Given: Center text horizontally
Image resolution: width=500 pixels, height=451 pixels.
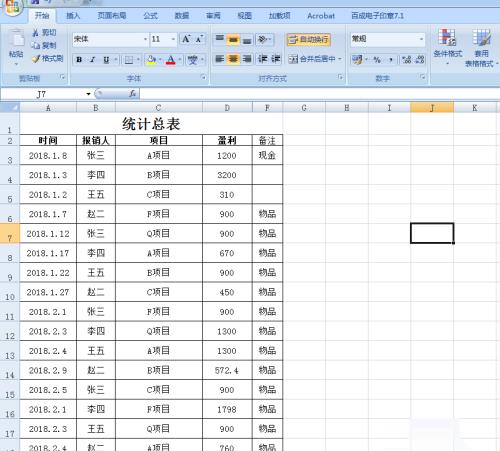Looking at the screenshot, I should pyautogui.click(x=233, y=59).
